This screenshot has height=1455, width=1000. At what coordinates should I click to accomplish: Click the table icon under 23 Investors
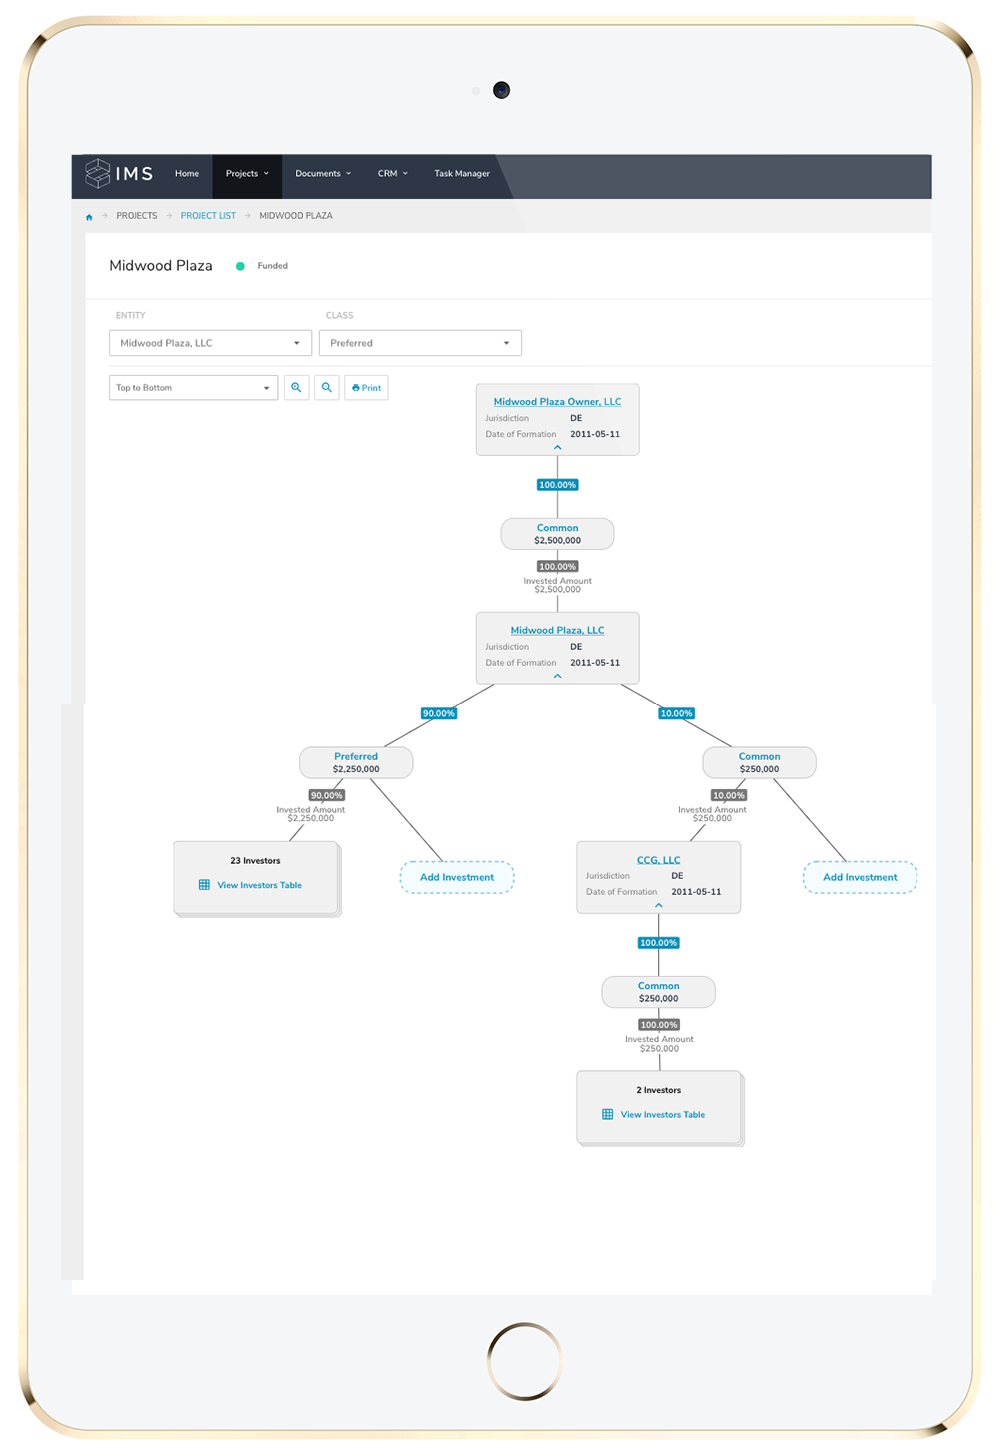(x=204, y=885)
